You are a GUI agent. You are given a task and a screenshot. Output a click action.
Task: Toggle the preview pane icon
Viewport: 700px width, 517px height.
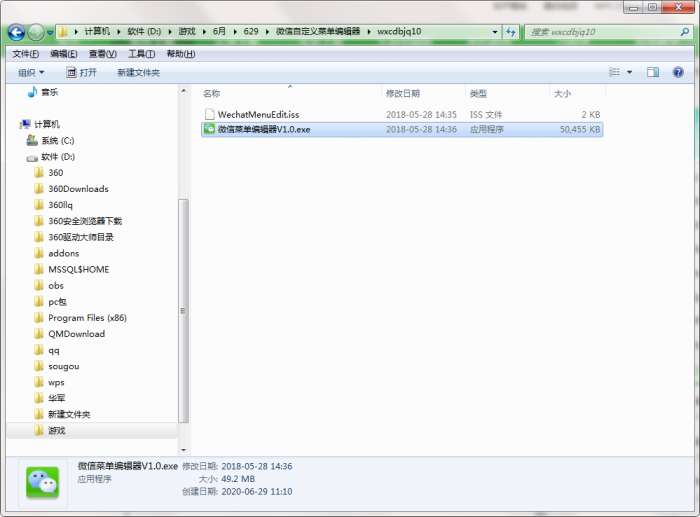[x=653, y=72]
